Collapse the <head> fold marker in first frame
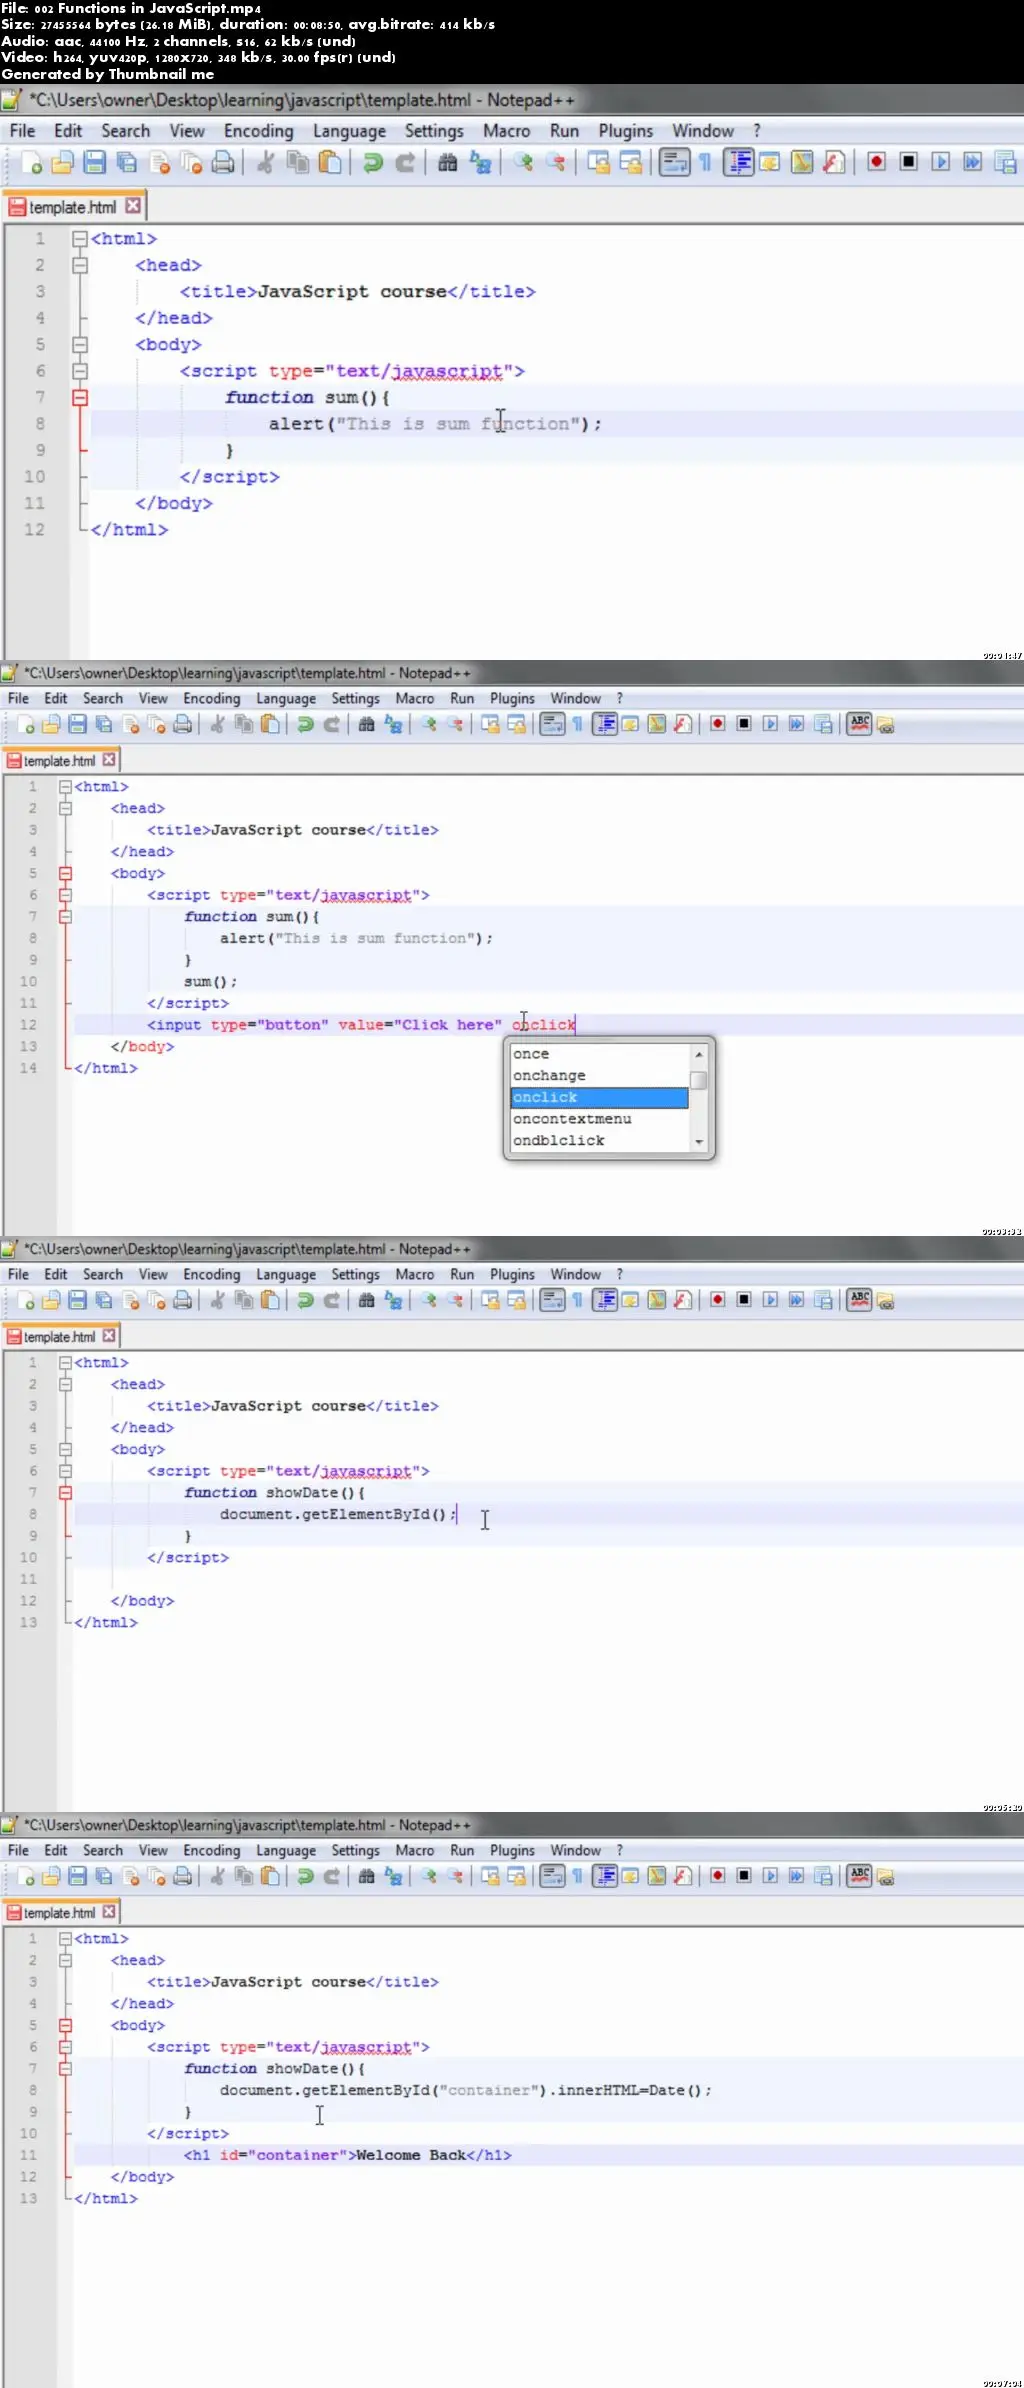This screenshot has width=1024, height=2388. [x=80, y=265]
